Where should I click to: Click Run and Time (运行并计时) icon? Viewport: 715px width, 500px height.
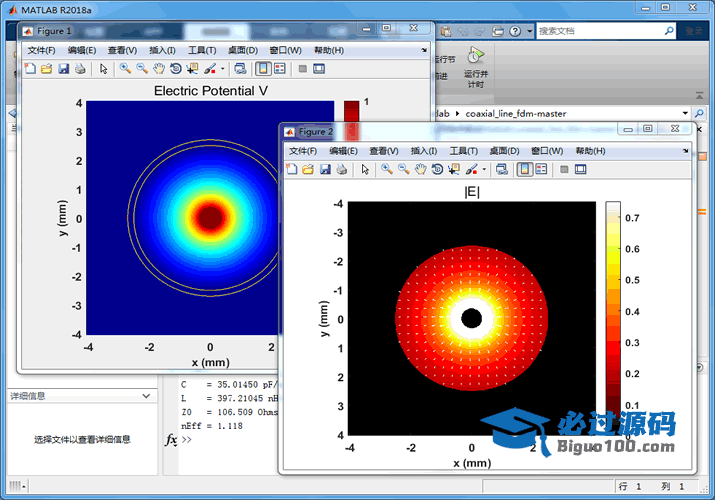pos(476,68)
